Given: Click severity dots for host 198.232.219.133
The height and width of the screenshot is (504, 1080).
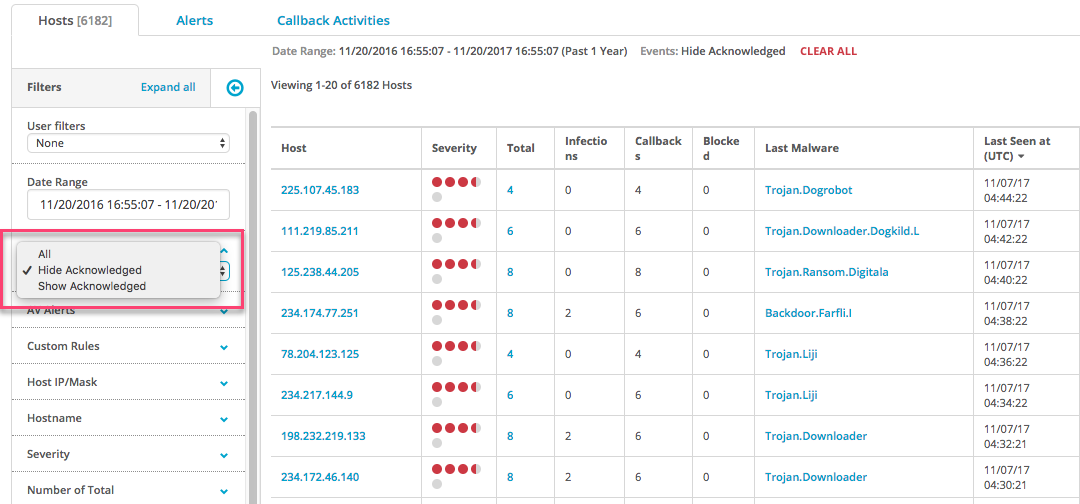Looking at the screenshot, I should pyautogui.click(x=457, y=435).
